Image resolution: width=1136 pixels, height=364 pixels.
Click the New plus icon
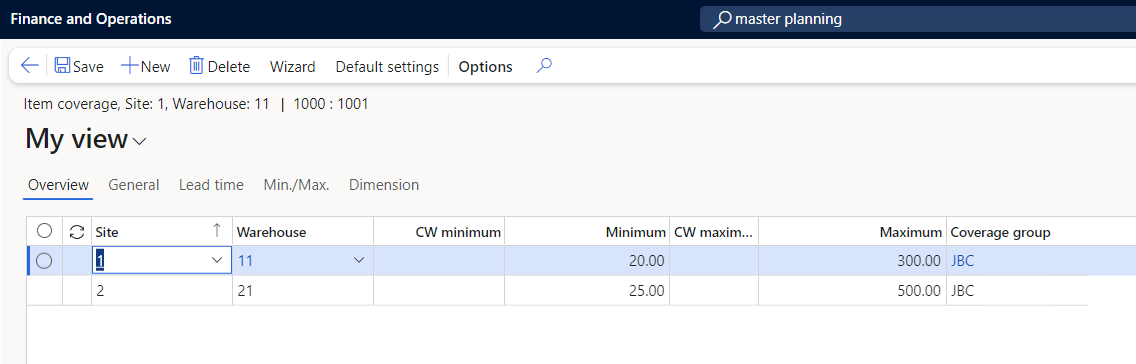(130, 66)
